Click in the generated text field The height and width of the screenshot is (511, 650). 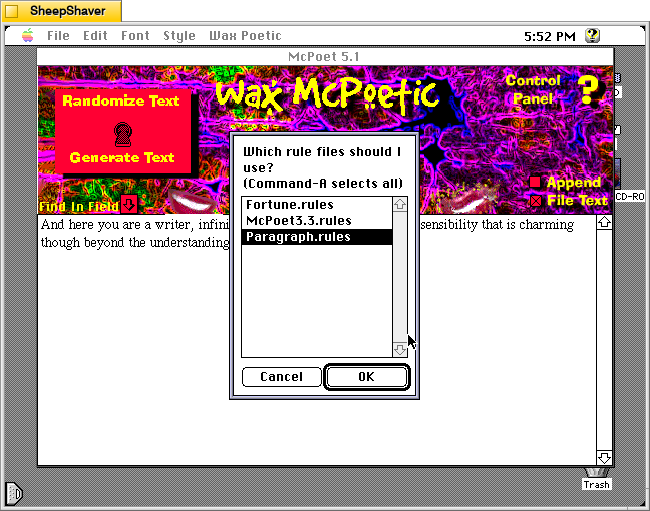pyautogui.click(x=317, y=340)
